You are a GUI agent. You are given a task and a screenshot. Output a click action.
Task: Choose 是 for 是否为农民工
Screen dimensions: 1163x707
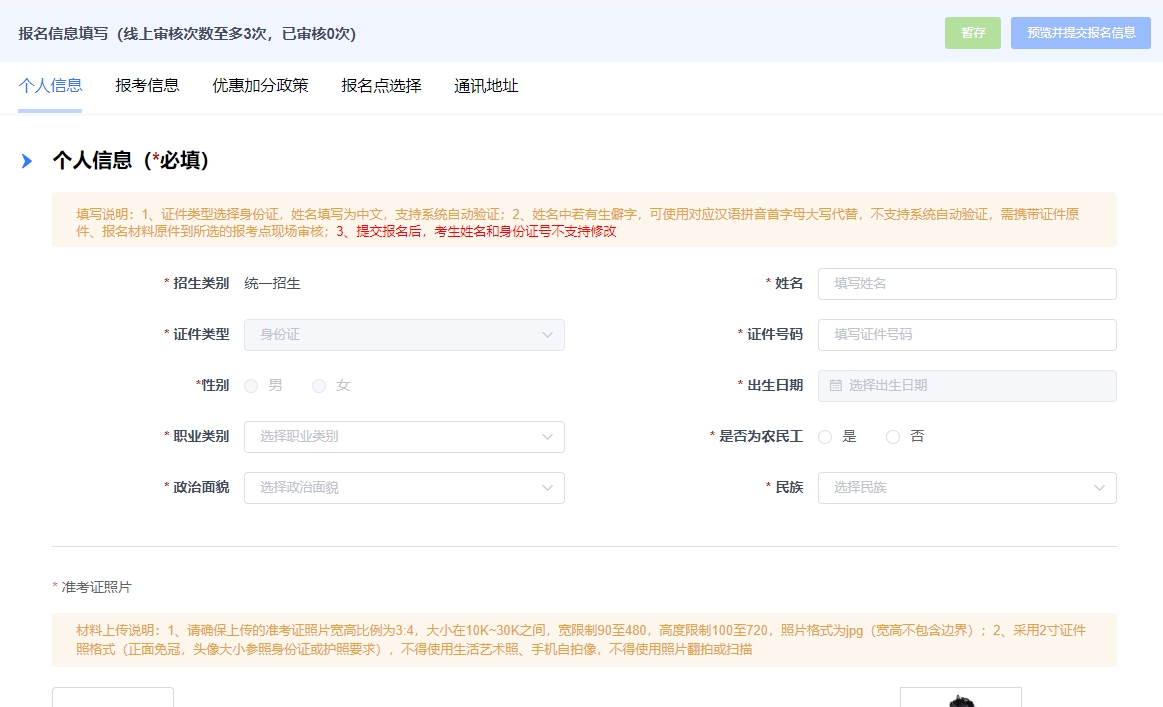825,437
